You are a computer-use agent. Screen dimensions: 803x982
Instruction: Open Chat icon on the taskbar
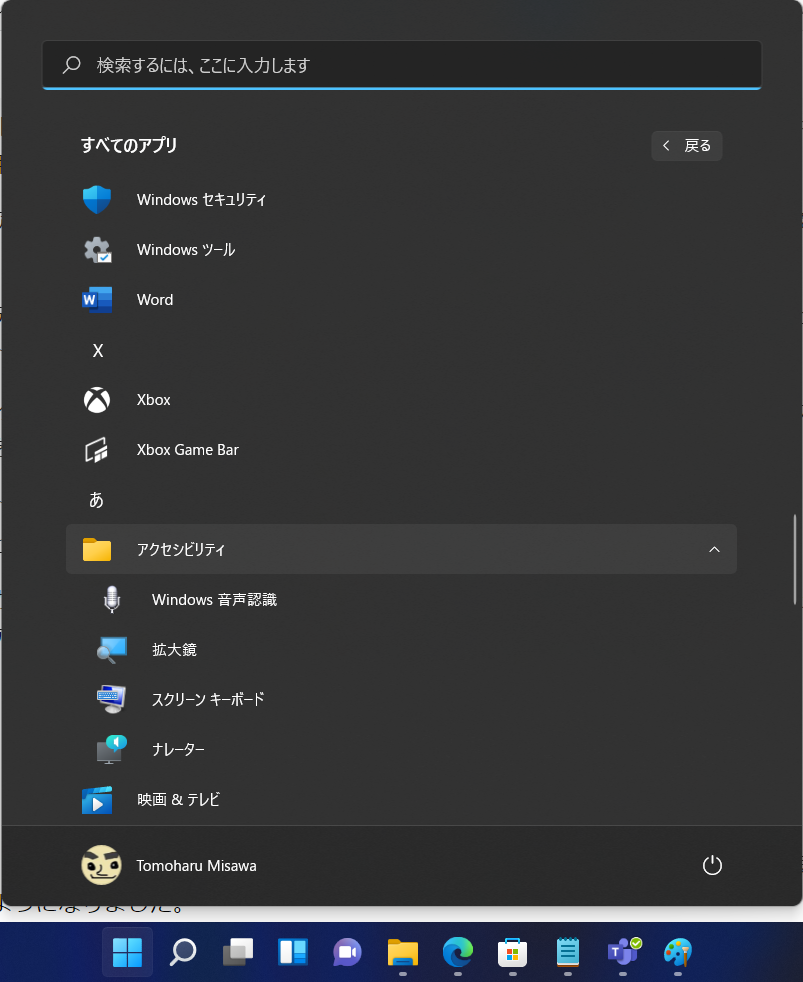[x=347, y=953]
